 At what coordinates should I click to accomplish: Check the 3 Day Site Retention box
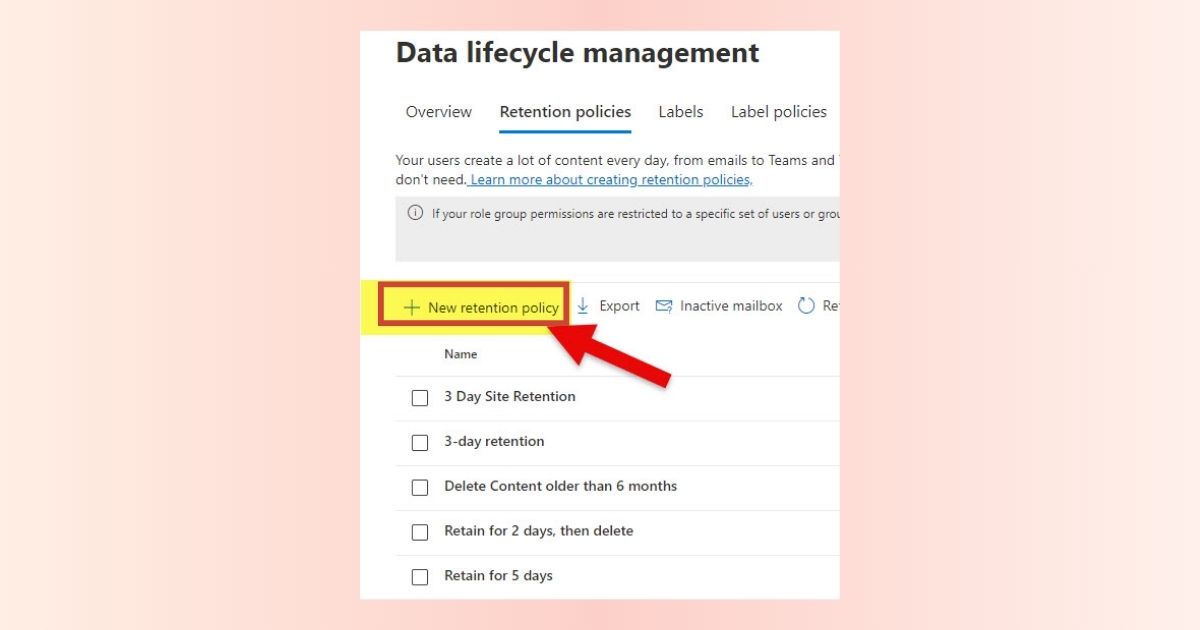click(x=420, y=398)
